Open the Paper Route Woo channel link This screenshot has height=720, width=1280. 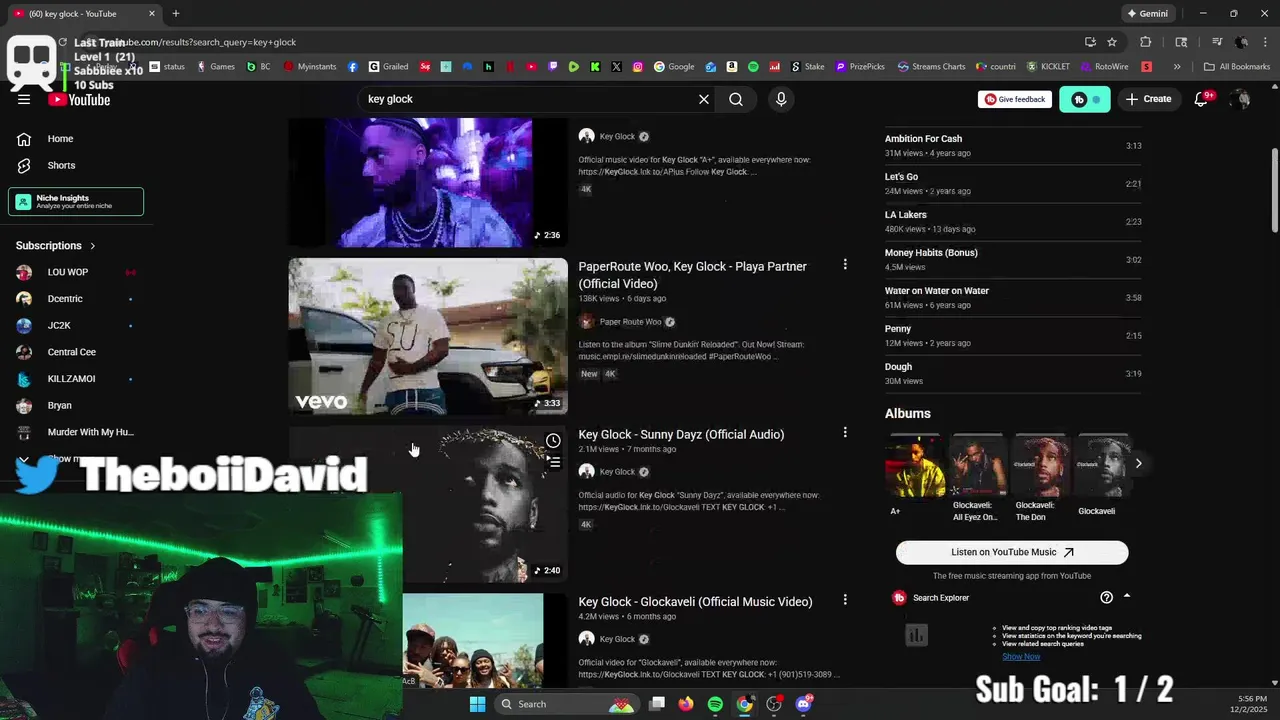(630, 322)
